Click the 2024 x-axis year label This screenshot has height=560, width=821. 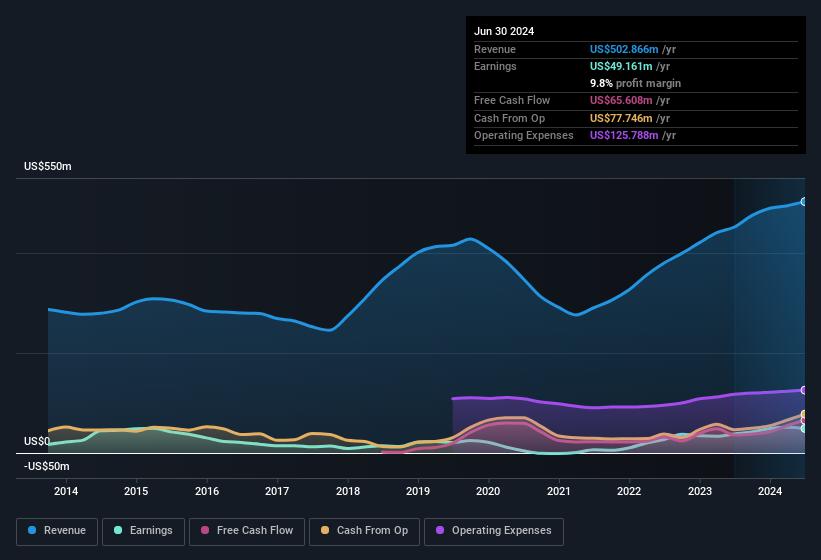click(770, 491)
